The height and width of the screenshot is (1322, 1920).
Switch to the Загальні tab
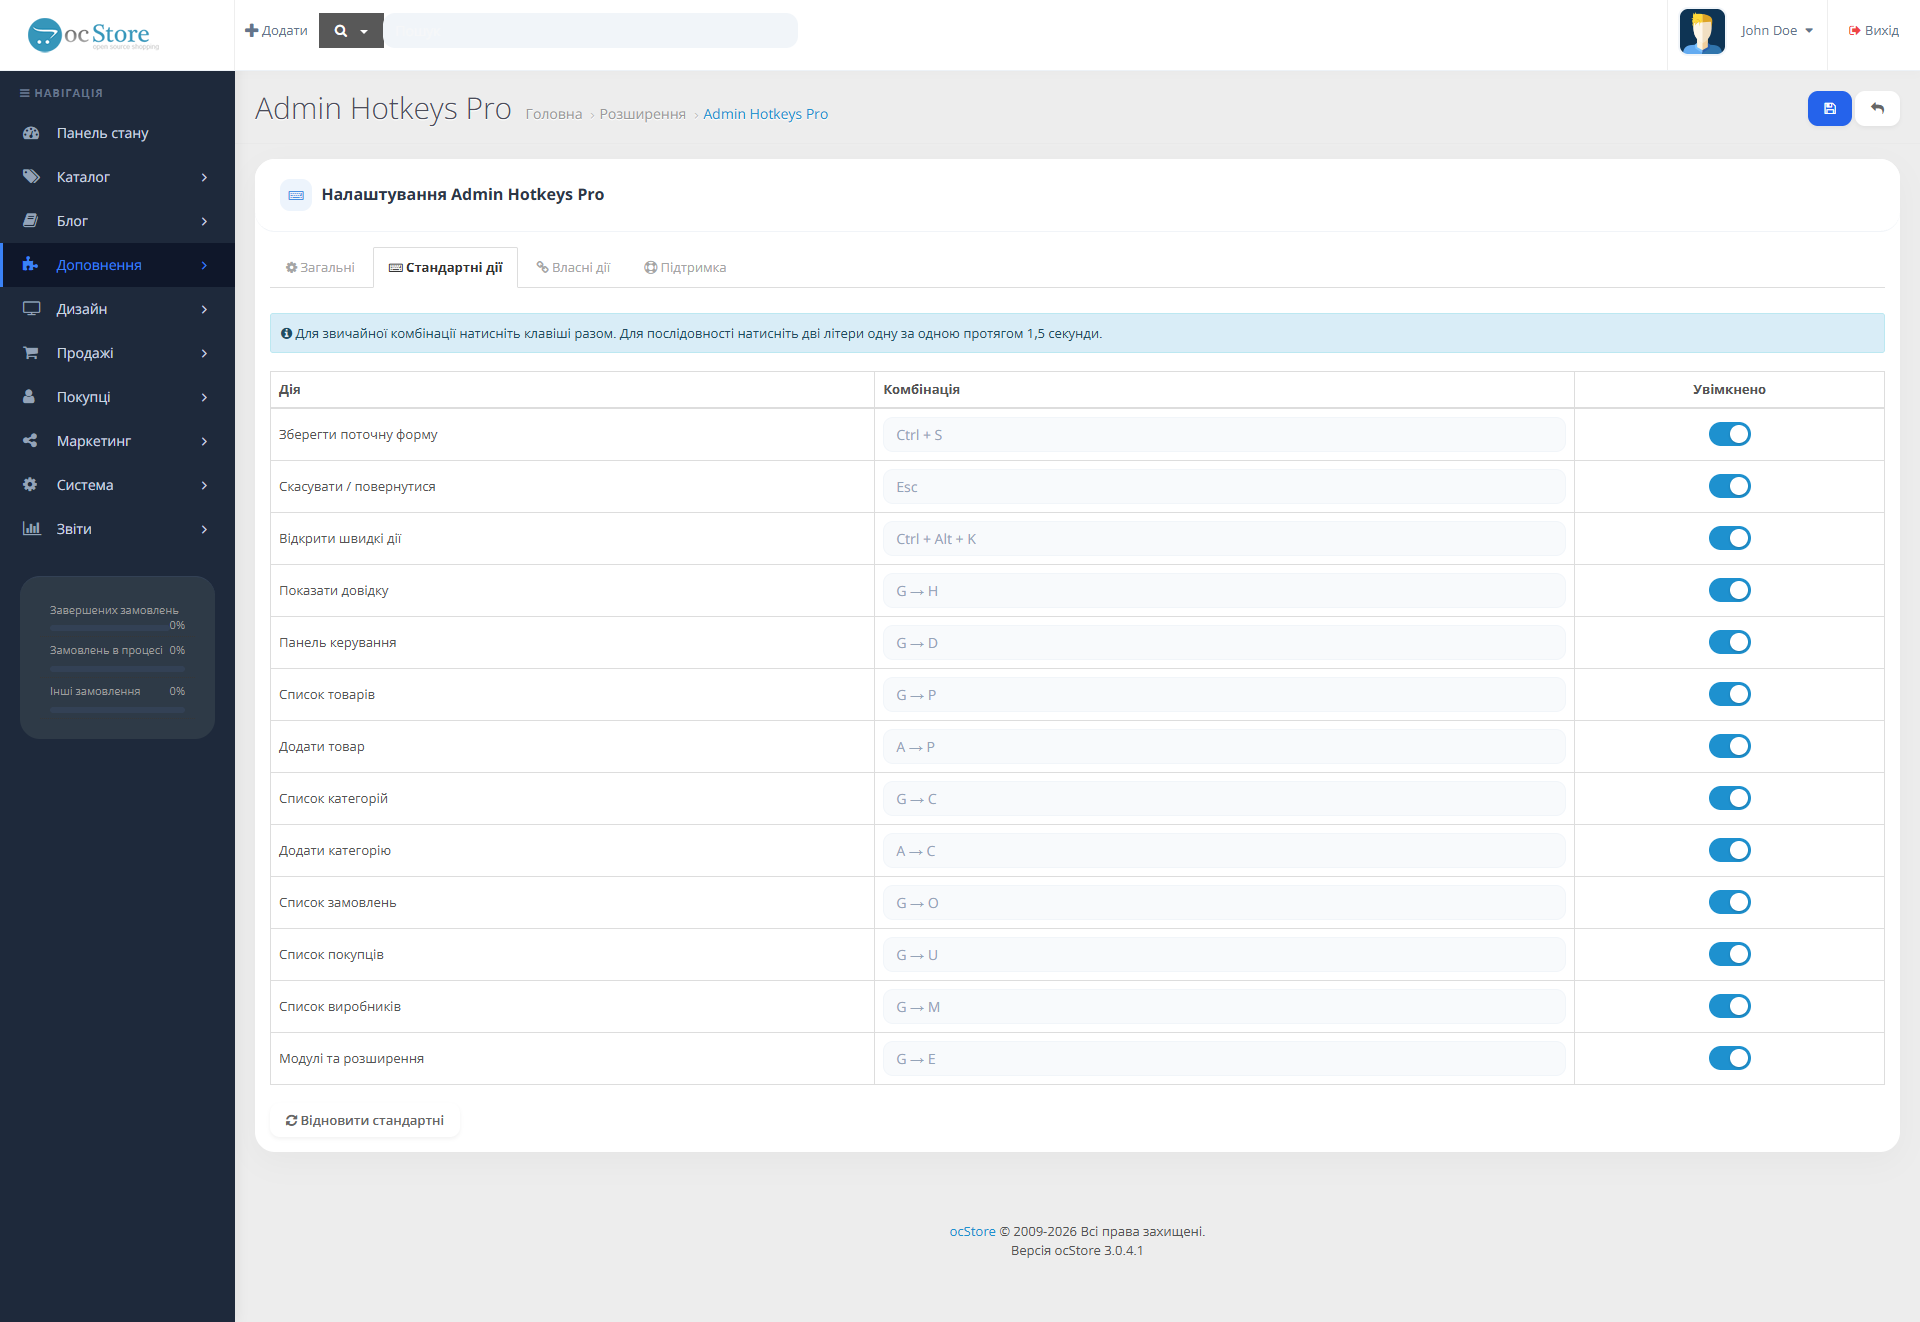click(x=320, y=267)
